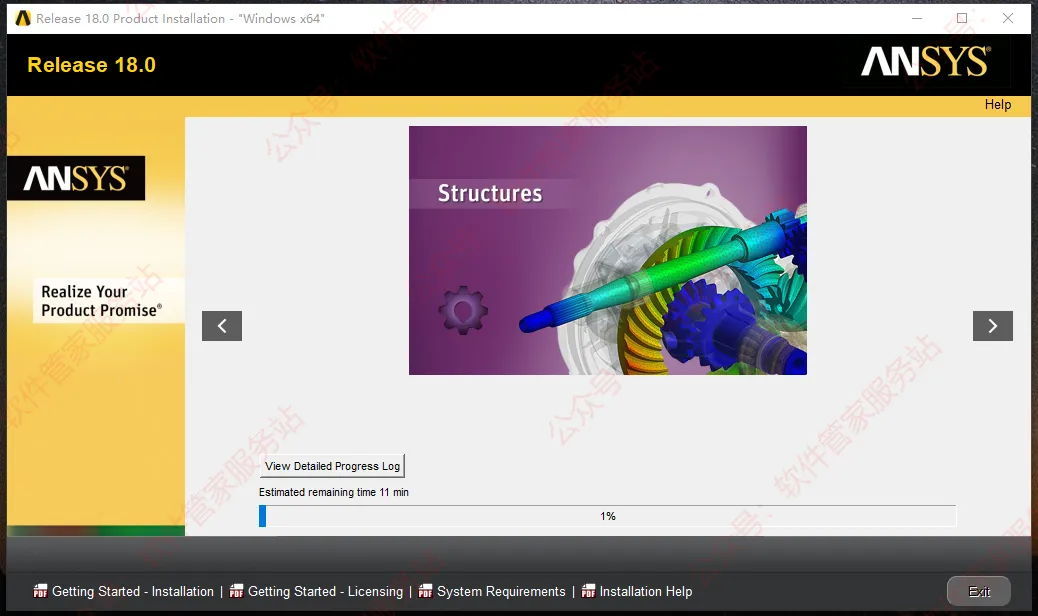The height and width of the screenshot is (616, 1038).
Task: Click PDF icon beside Getting Started - Licensing
Action: pyautogui.click(x=236, y=591)
